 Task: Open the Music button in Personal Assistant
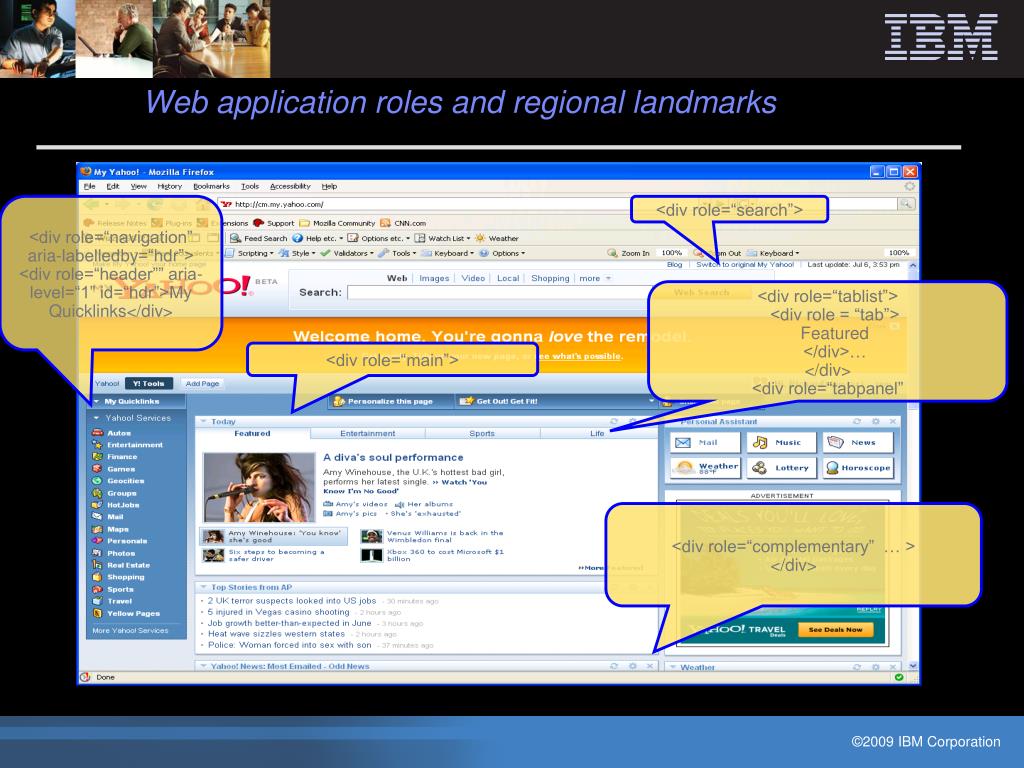coord(782,442)
